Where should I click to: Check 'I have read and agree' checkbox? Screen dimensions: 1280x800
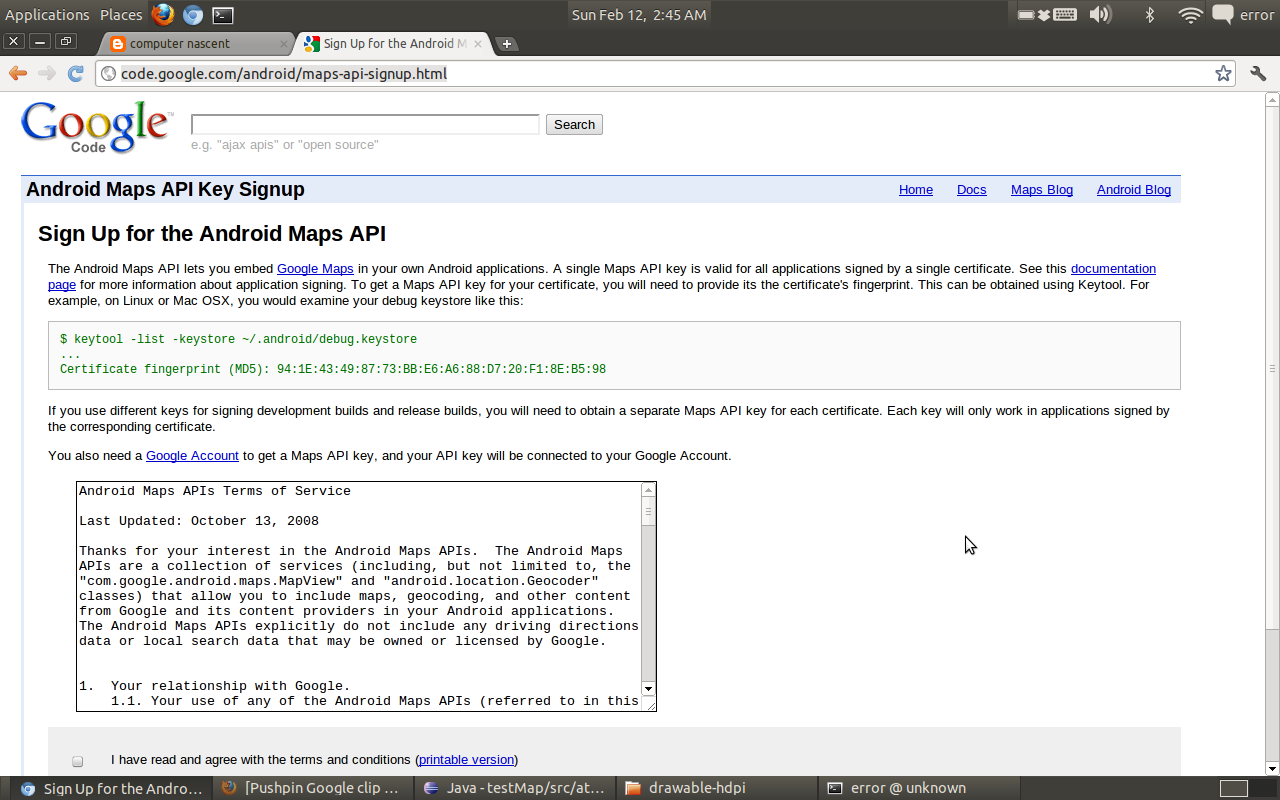click(x=77, y=761)
